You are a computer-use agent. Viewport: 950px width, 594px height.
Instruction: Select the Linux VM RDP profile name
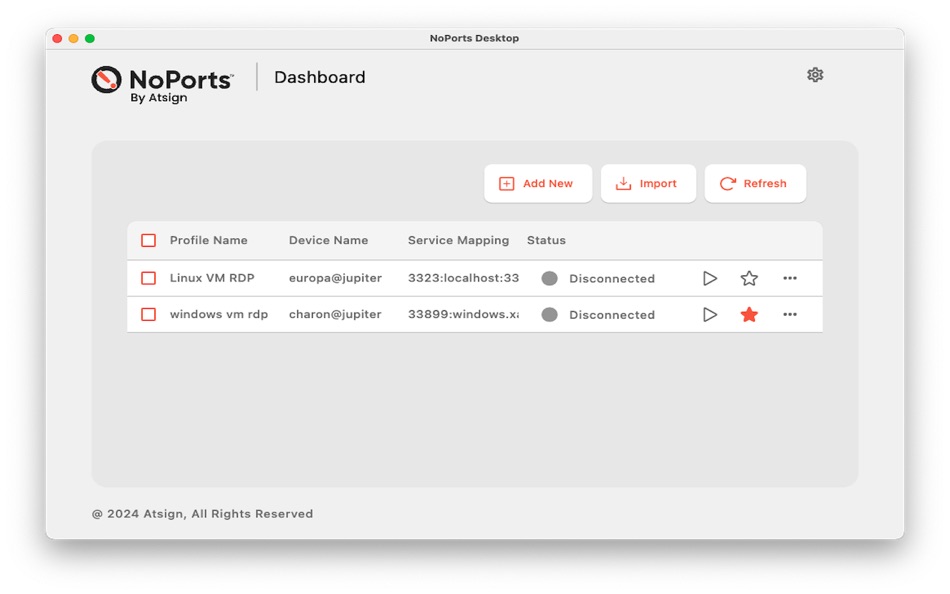pos(212,278)
